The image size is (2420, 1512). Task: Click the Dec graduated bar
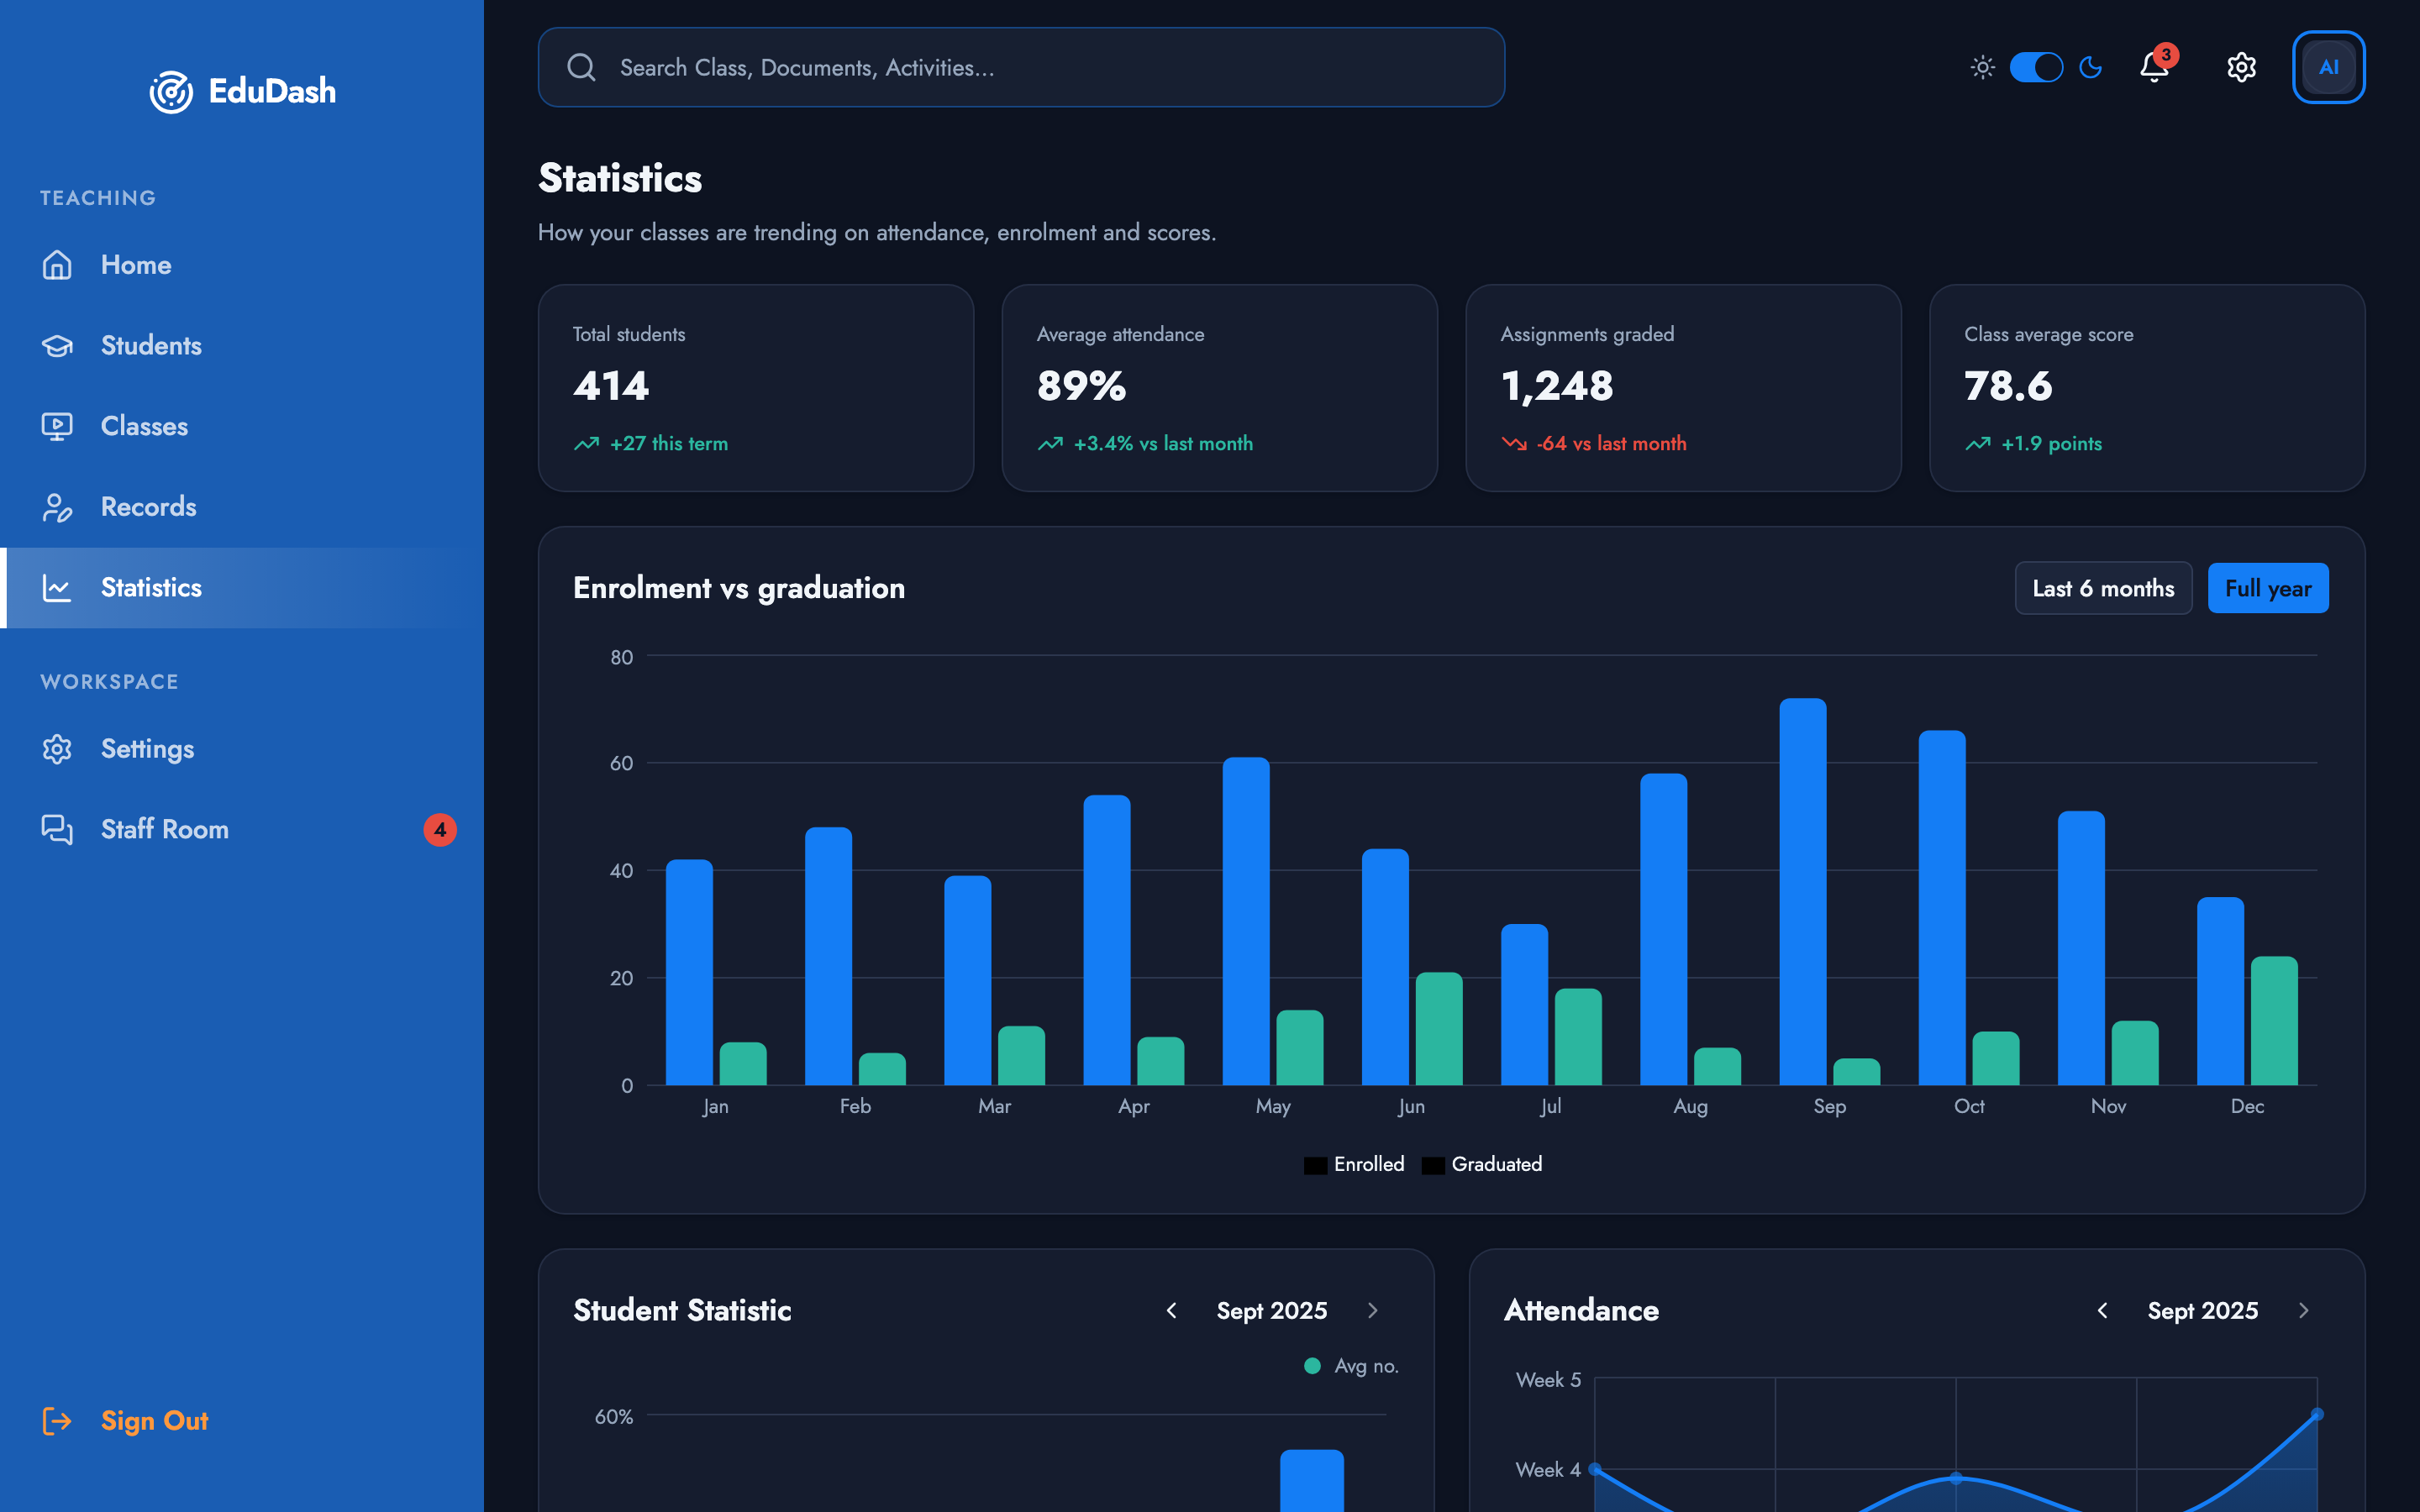tap(2274, 1021)
